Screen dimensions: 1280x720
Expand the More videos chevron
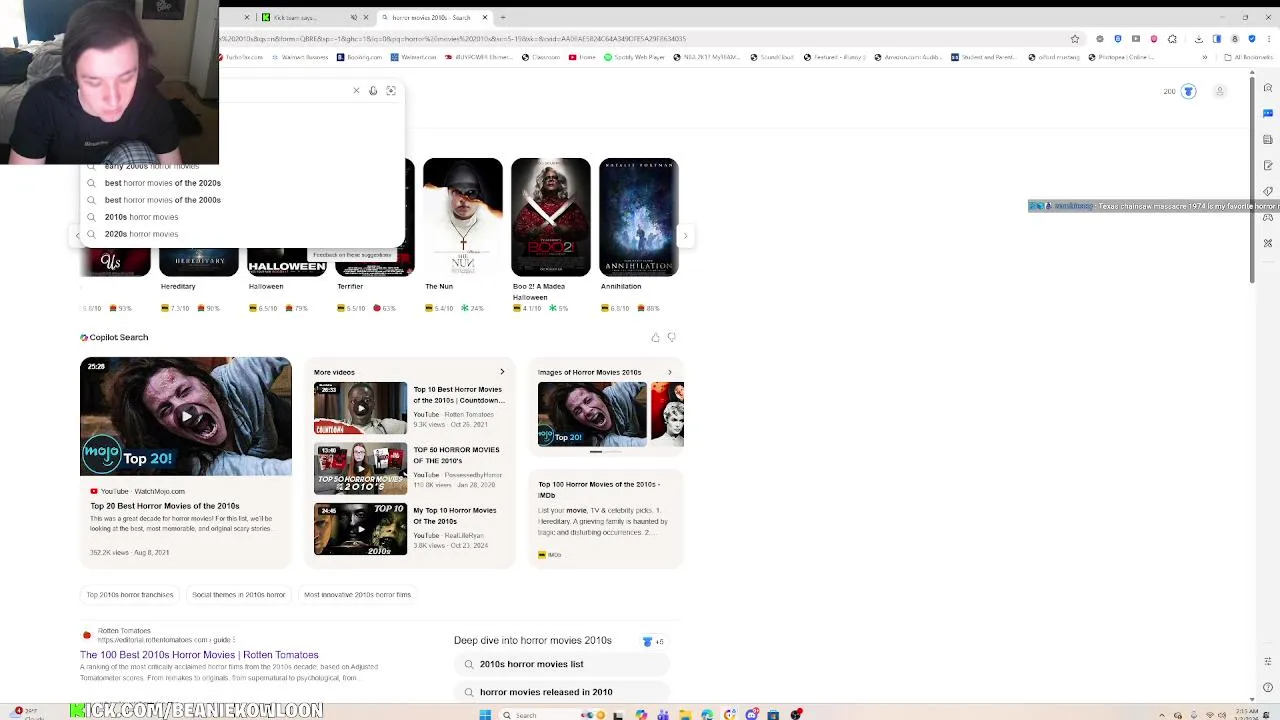(x=502, y=372)
